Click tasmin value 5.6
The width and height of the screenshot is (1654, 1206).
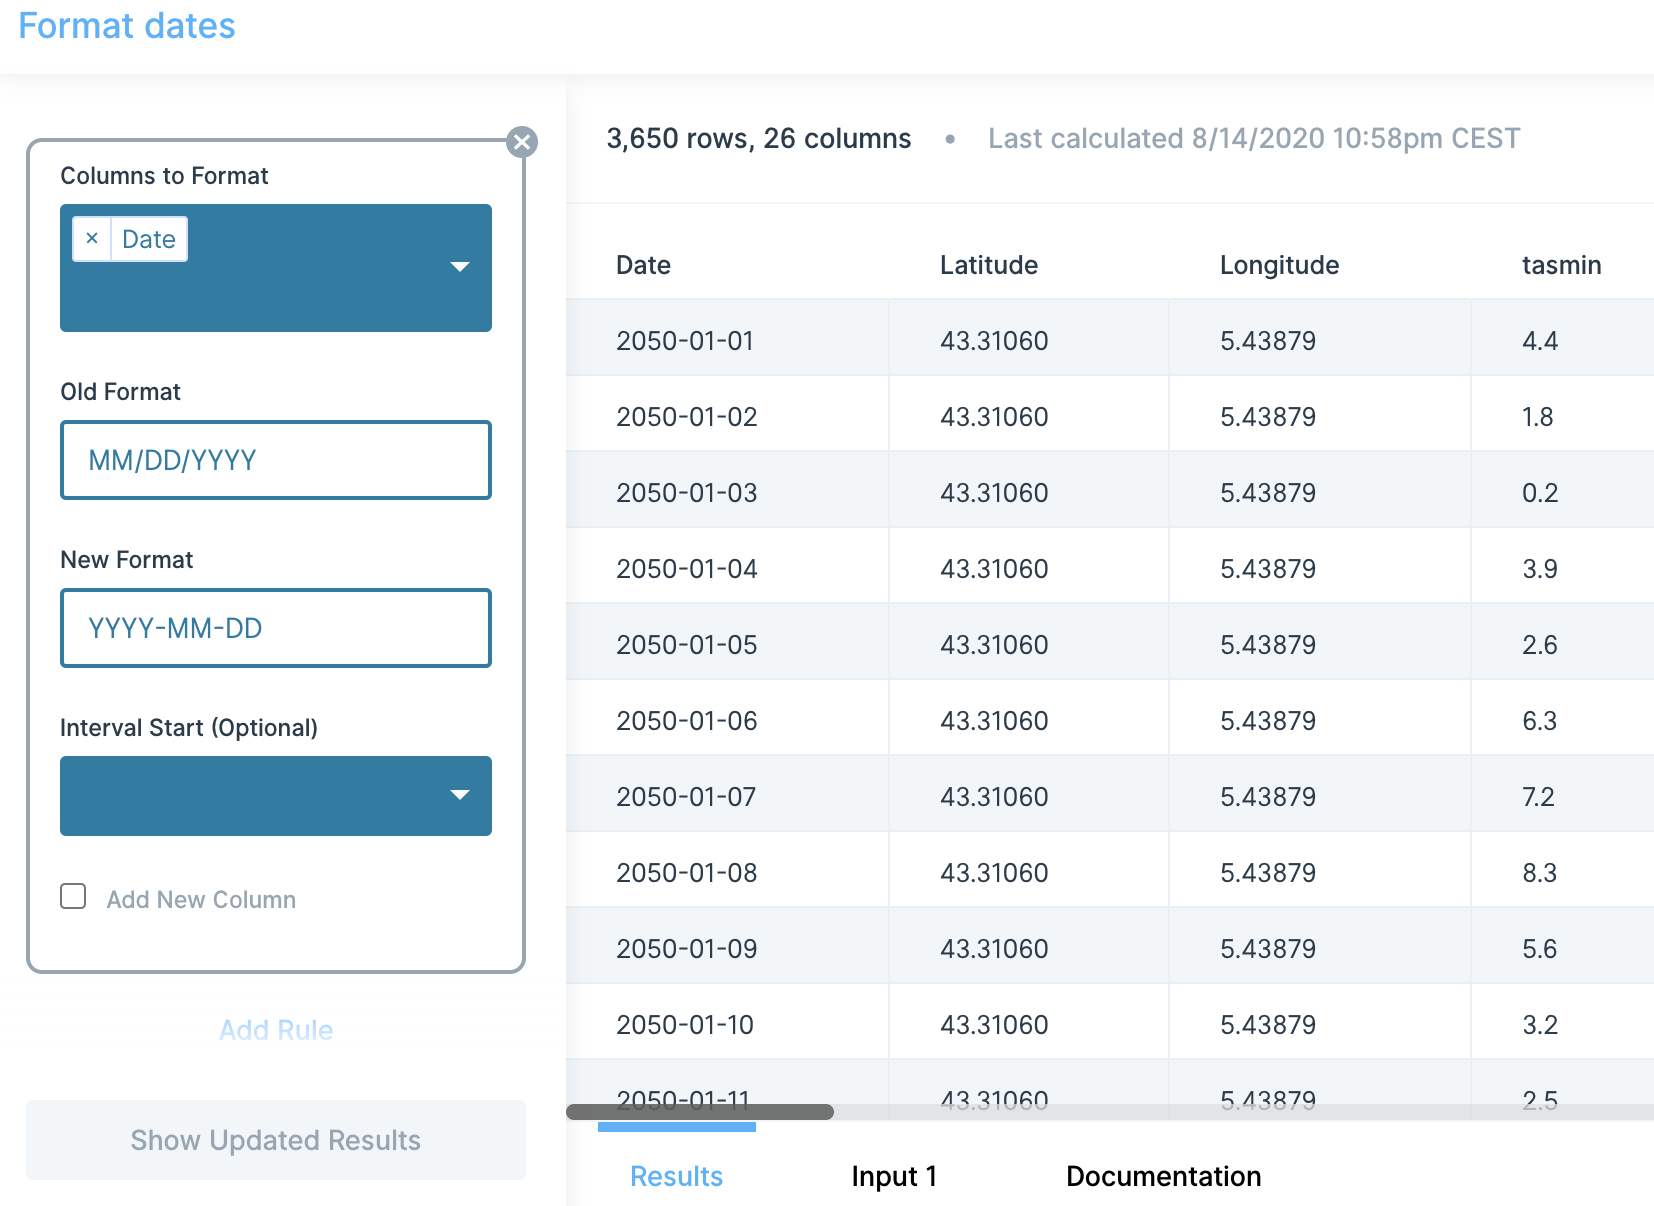[x=1540, y=949]
